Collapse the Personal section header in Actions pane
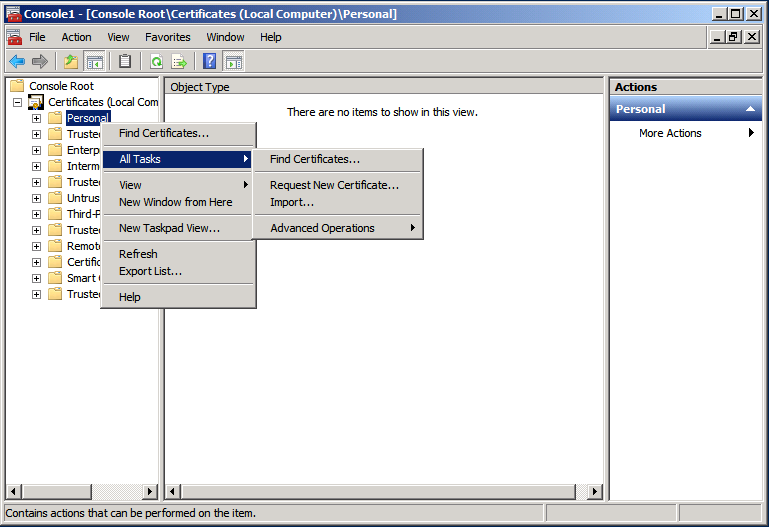 (x=746, y=109)
